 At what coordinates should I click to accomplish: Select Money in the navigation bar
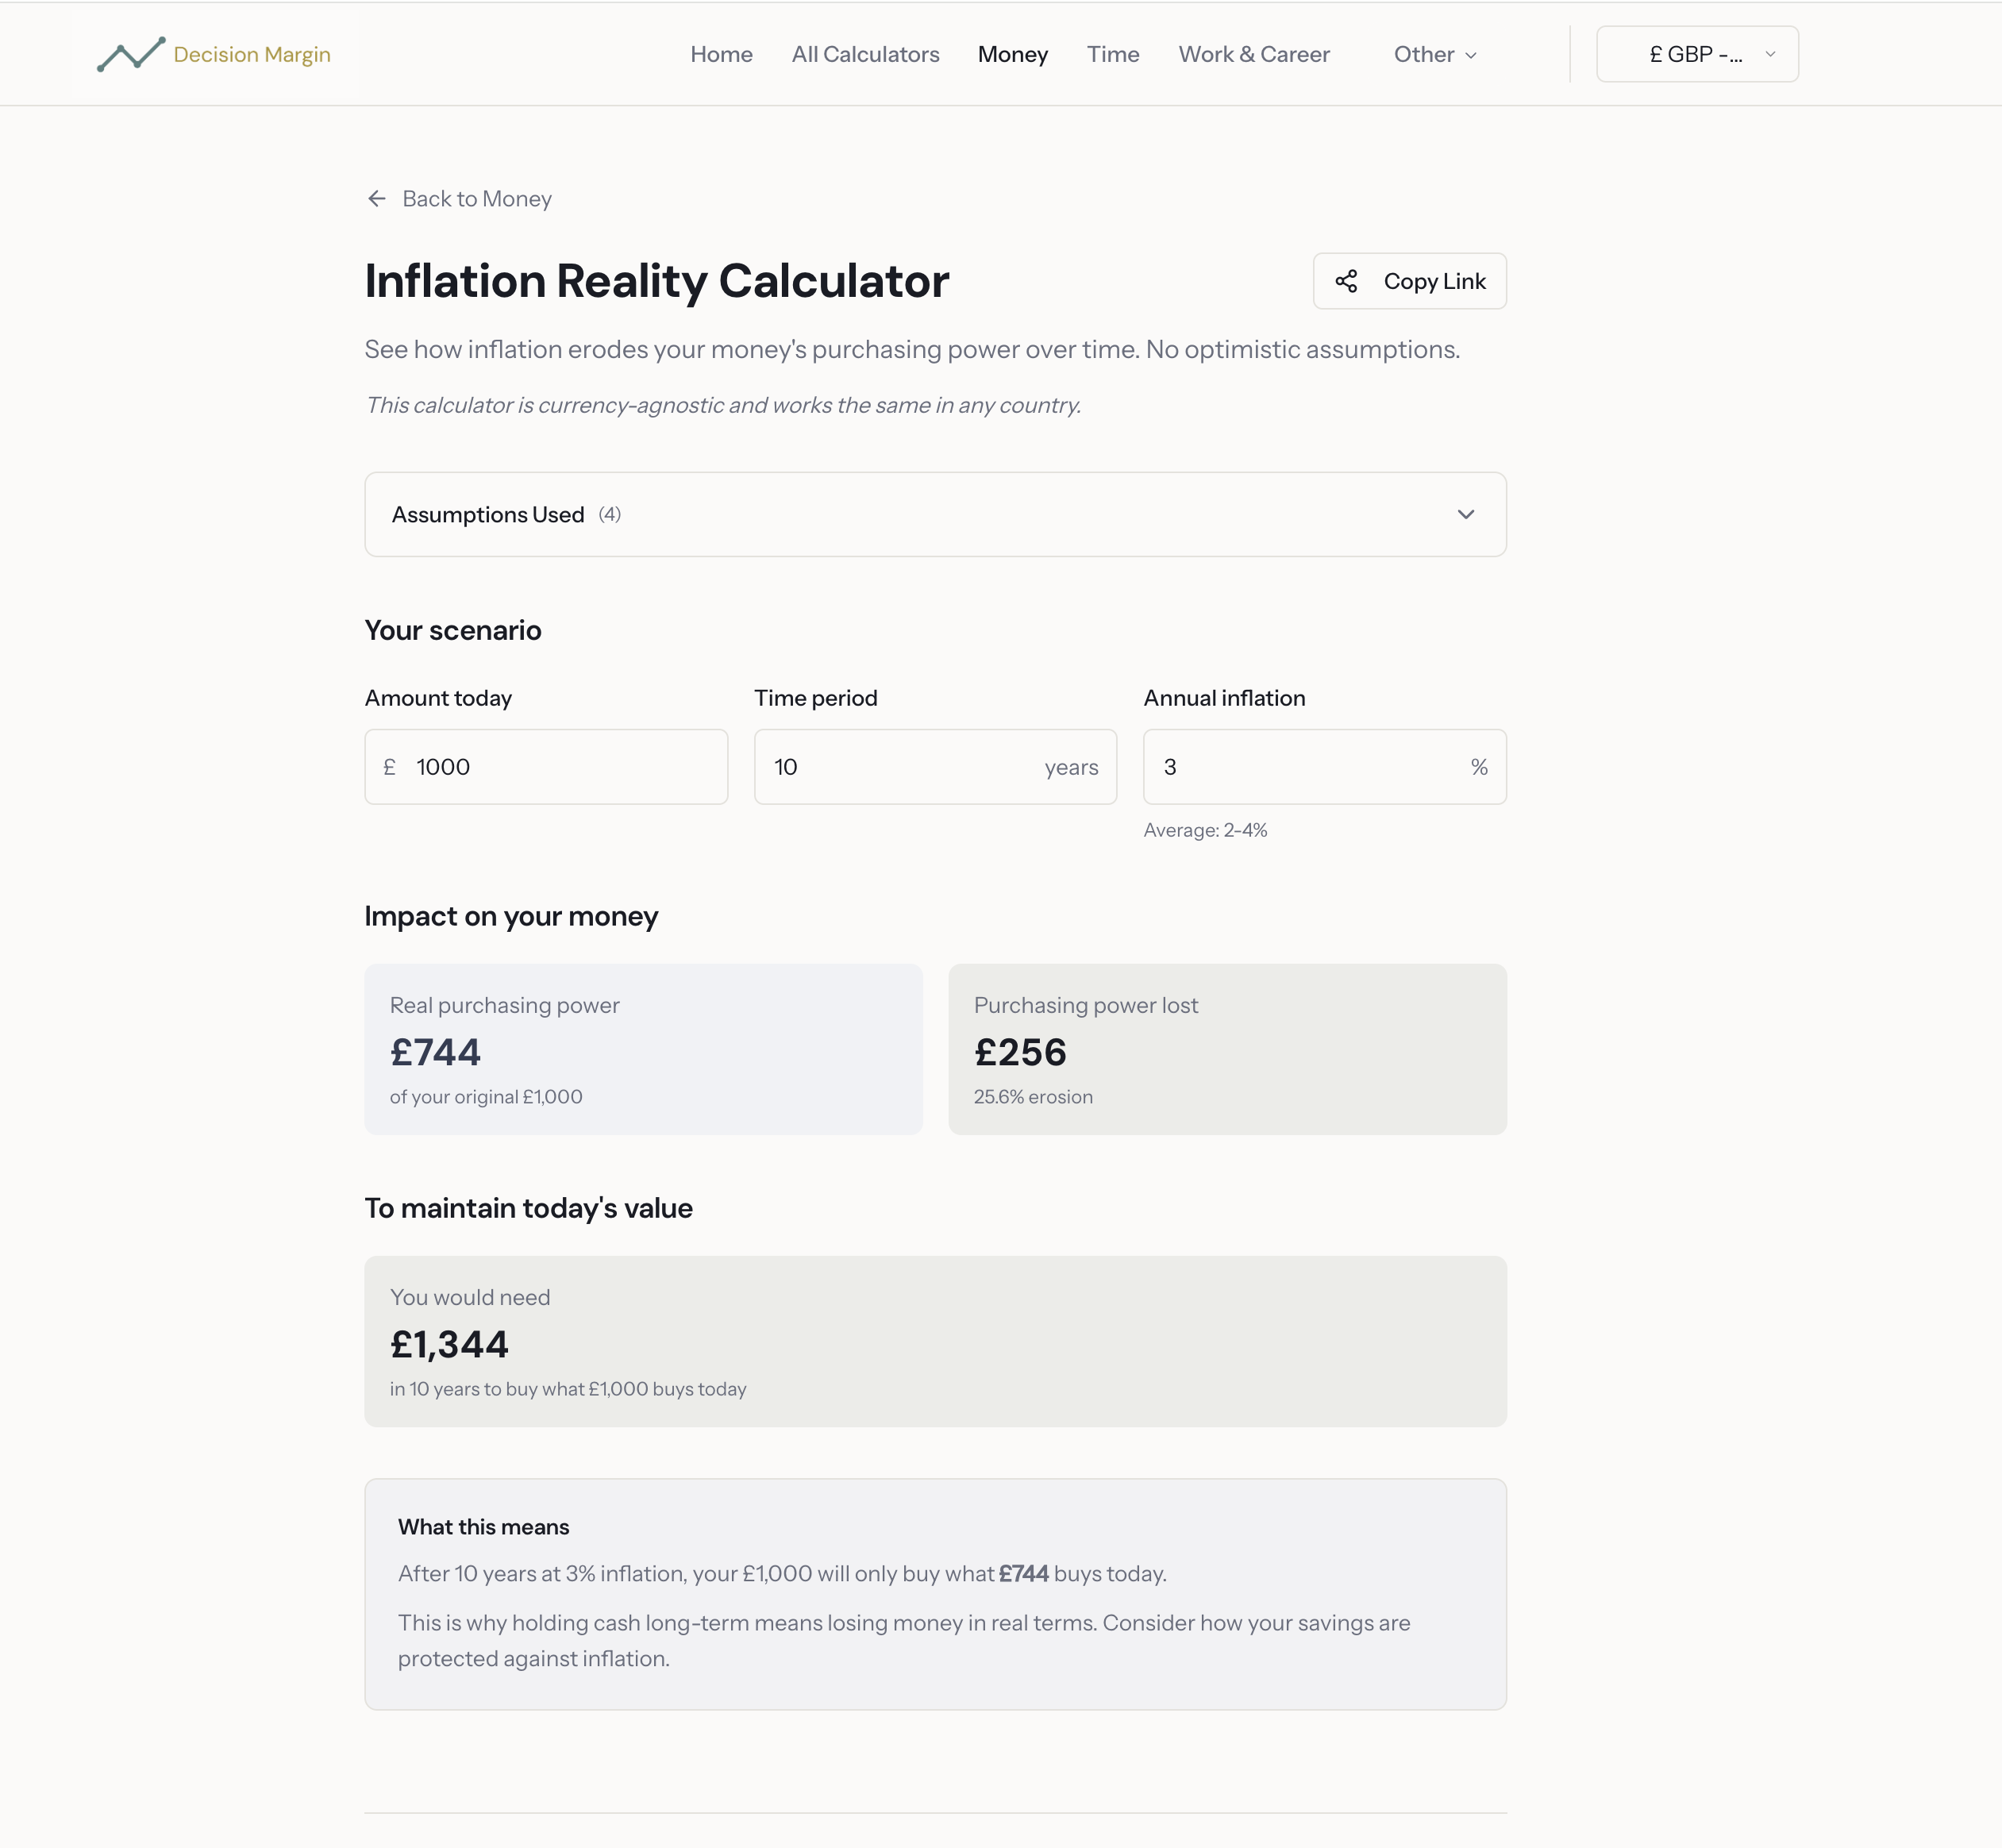(x=1013, y=55)
